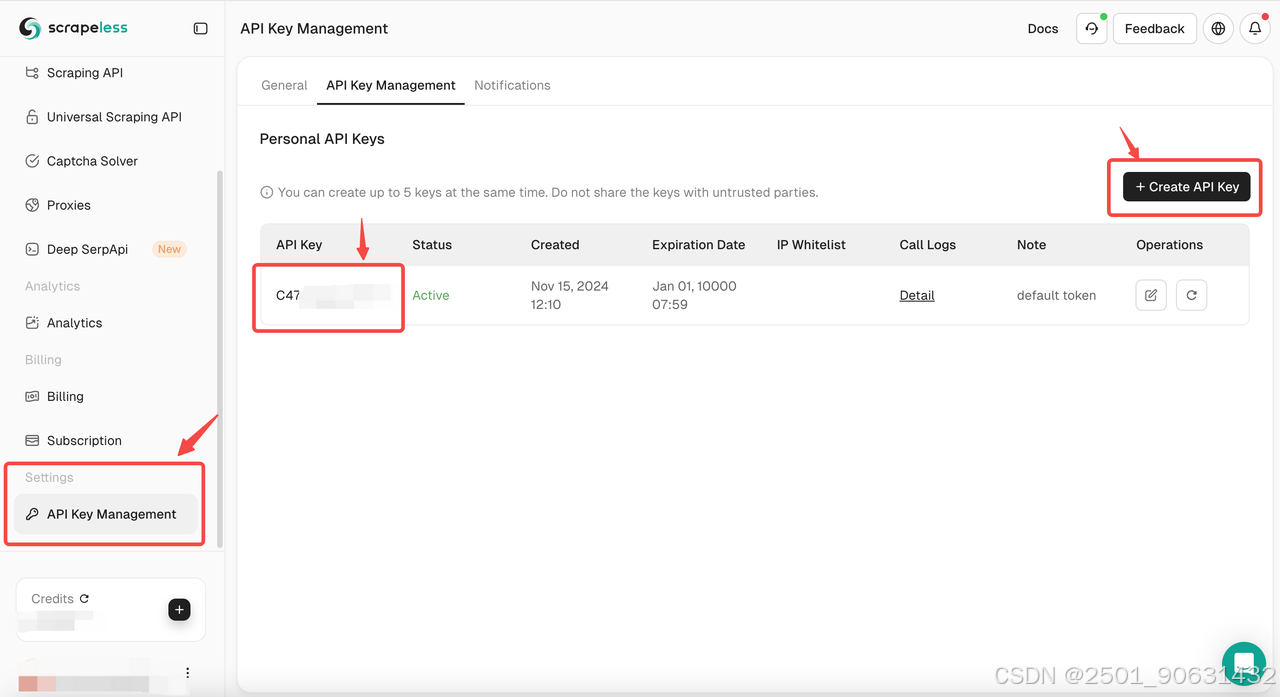
Task: Click the Scrapeless logo
Action: [x=73, y=28]
